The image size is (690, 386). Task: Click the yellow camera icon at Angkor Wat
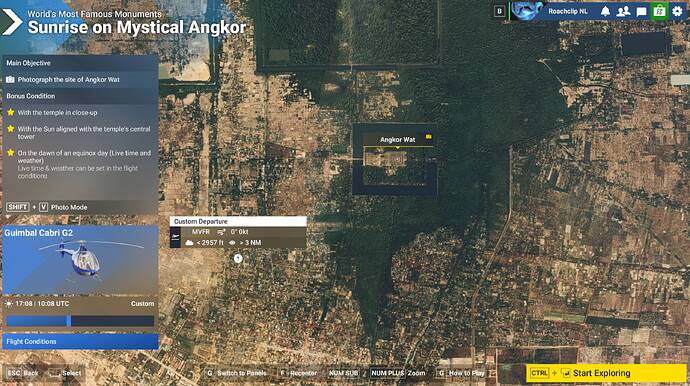(x=428, y=137)
